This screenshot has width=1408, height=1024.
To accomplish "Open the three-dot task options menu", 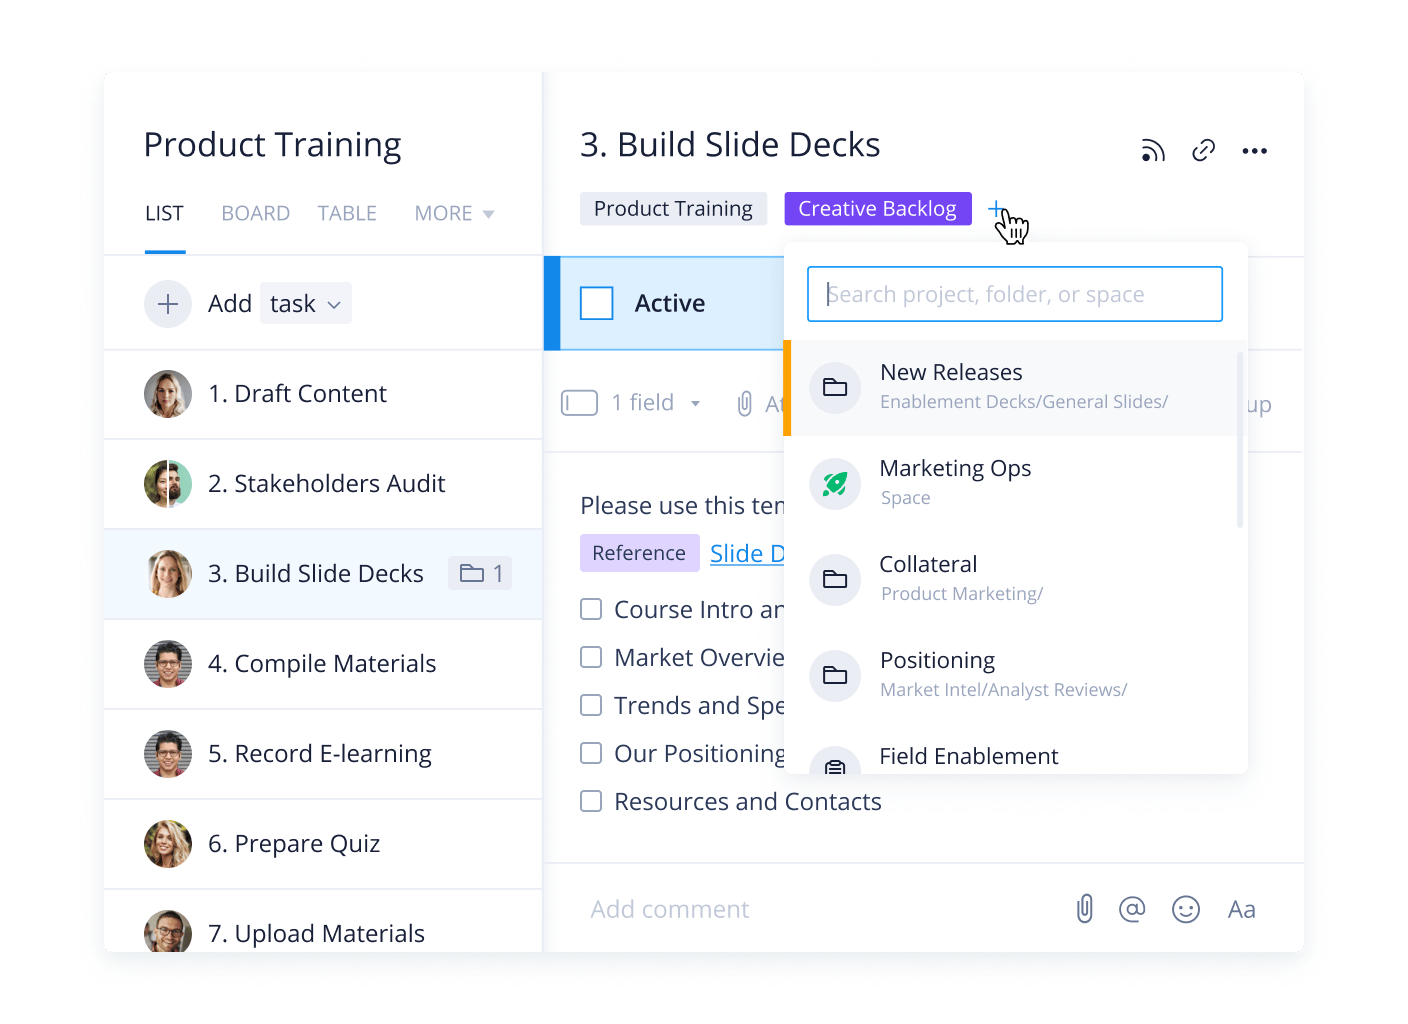I will coord(1255,150).
